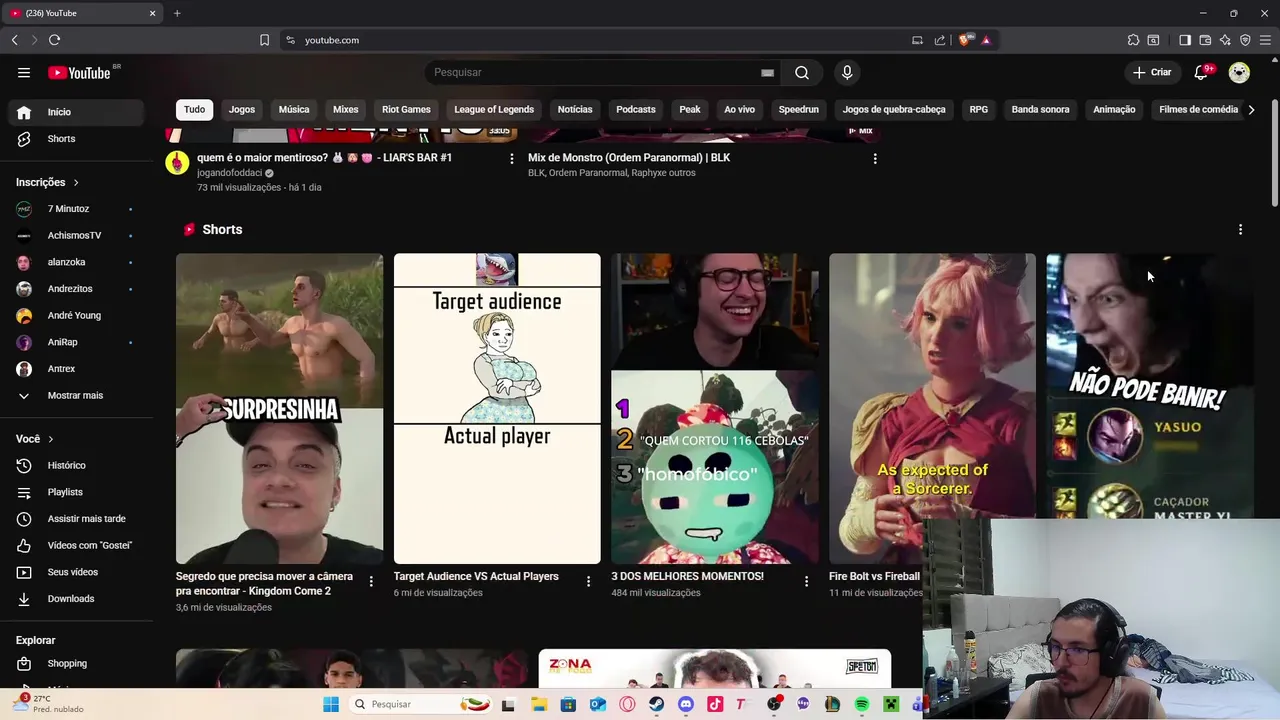Close the YouTube browser tab

pyautogui.click(x=152, y=13)
